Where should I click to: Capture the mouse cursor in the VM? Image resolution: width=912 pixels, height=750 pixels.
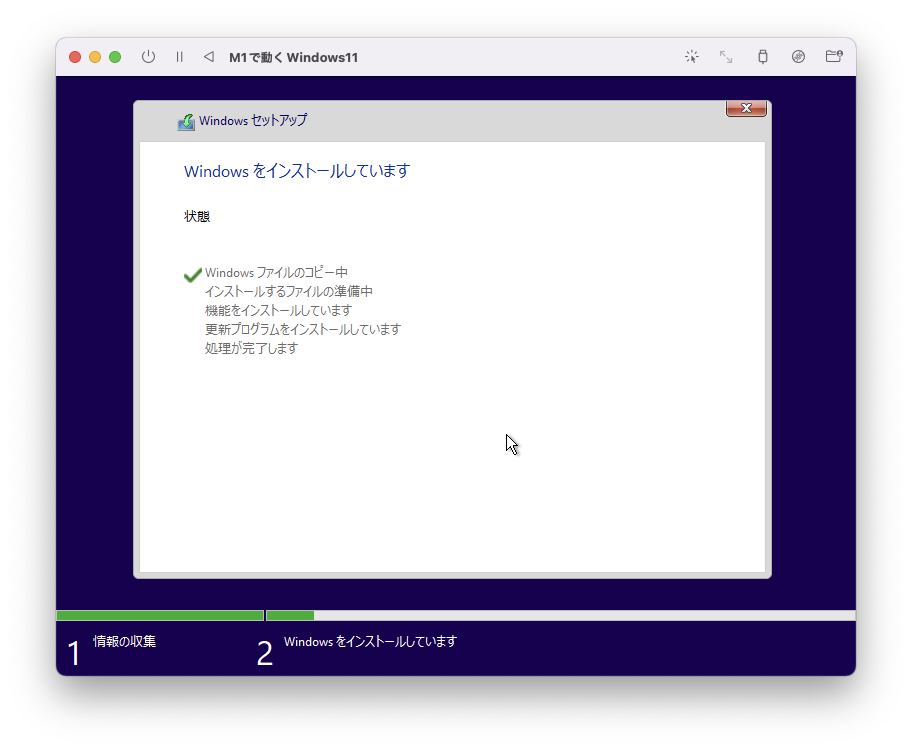pyautogui.click(x=692, y=57)
